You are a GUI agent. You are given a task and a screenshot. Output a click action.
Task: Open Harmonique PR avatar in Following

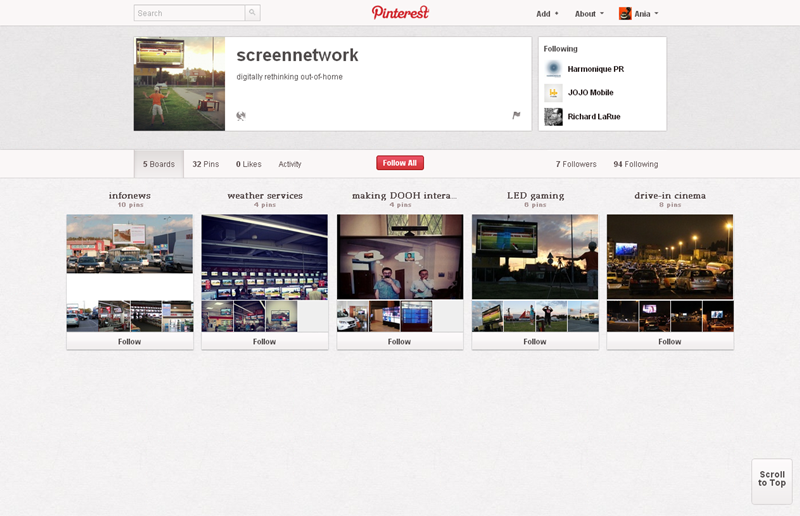click(x=553, y=69)
